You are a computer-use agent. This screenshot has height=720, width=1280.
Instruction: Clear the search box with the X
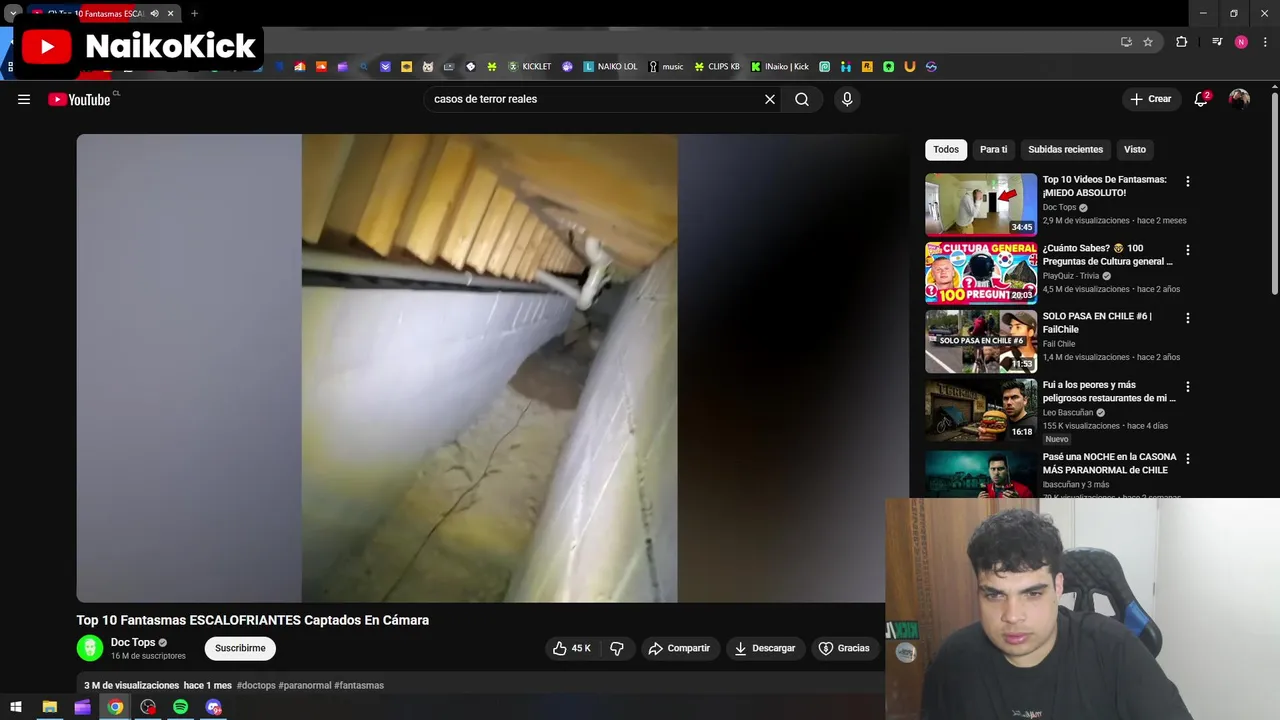(x=770, y=99)
